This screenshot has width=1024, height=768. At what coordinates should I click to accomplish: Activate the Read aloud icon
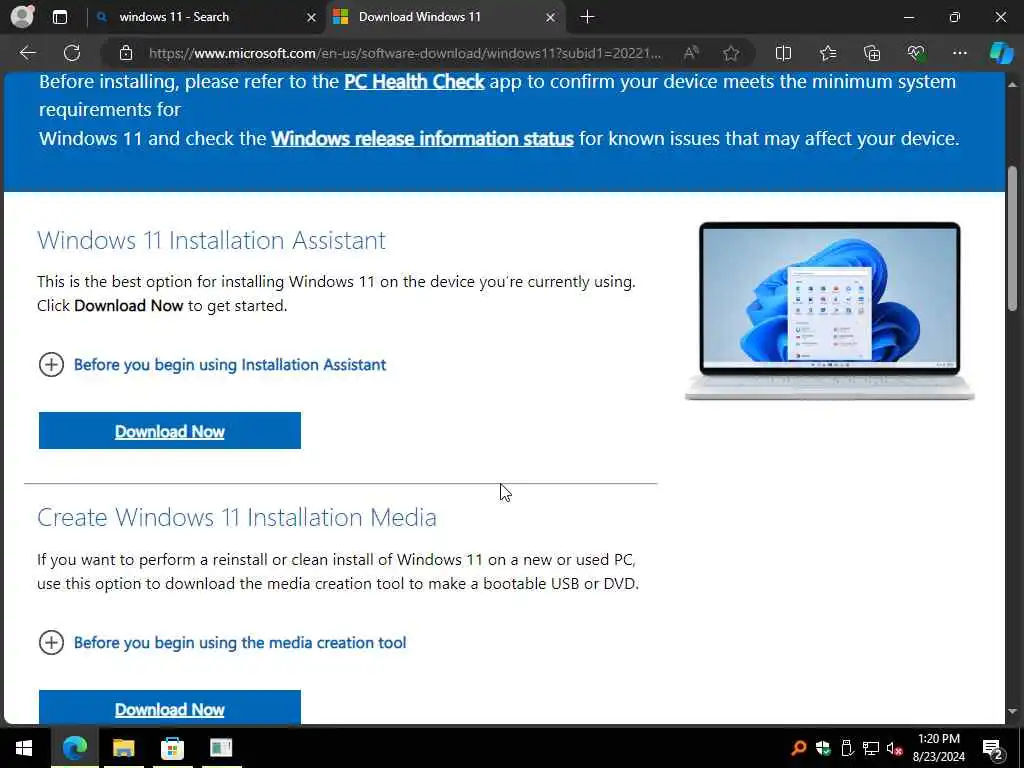pyautogui.click(x=691, y=53)
